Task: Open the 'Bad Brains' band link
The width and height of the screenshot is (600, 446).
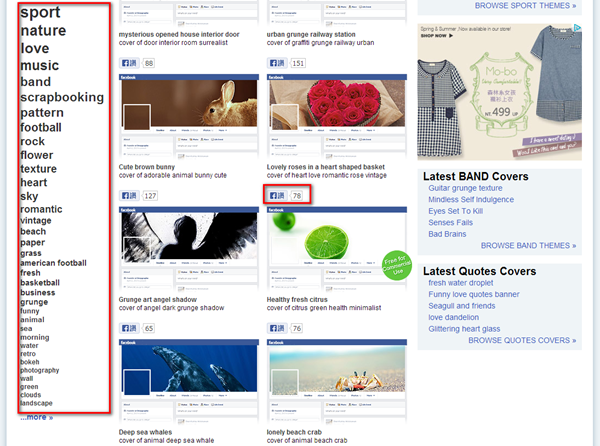Action: coord(447,234)
